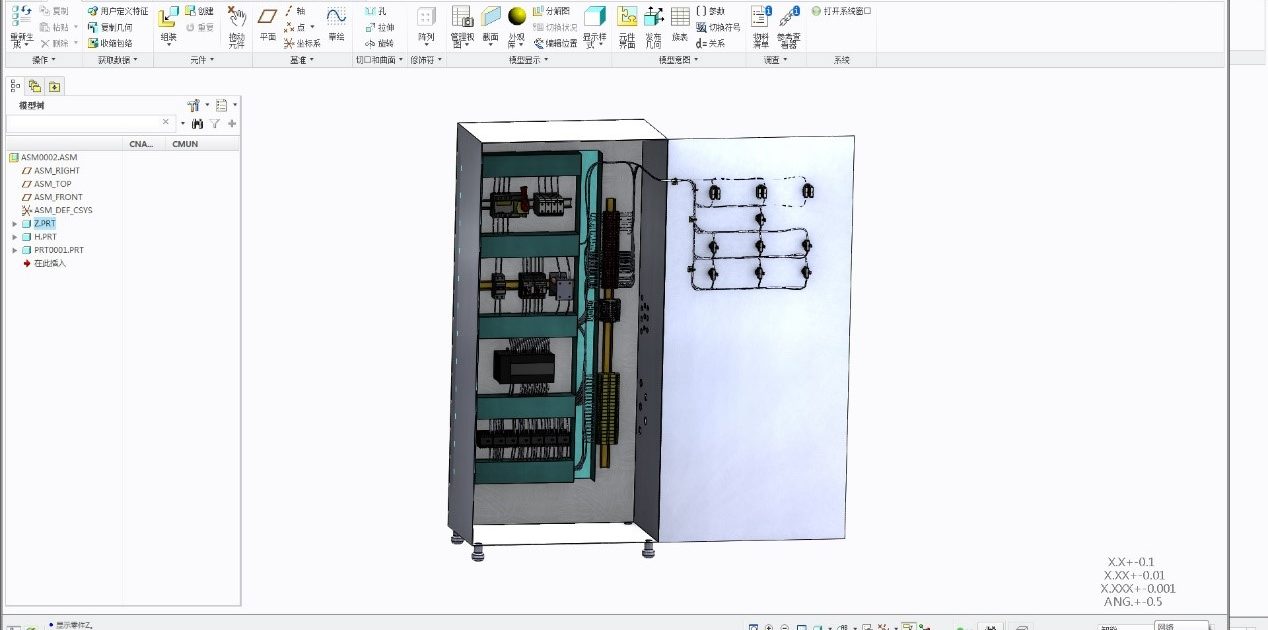Clear the tree search with X
This screenshot has width=1268, height=630.
point(166,122)
